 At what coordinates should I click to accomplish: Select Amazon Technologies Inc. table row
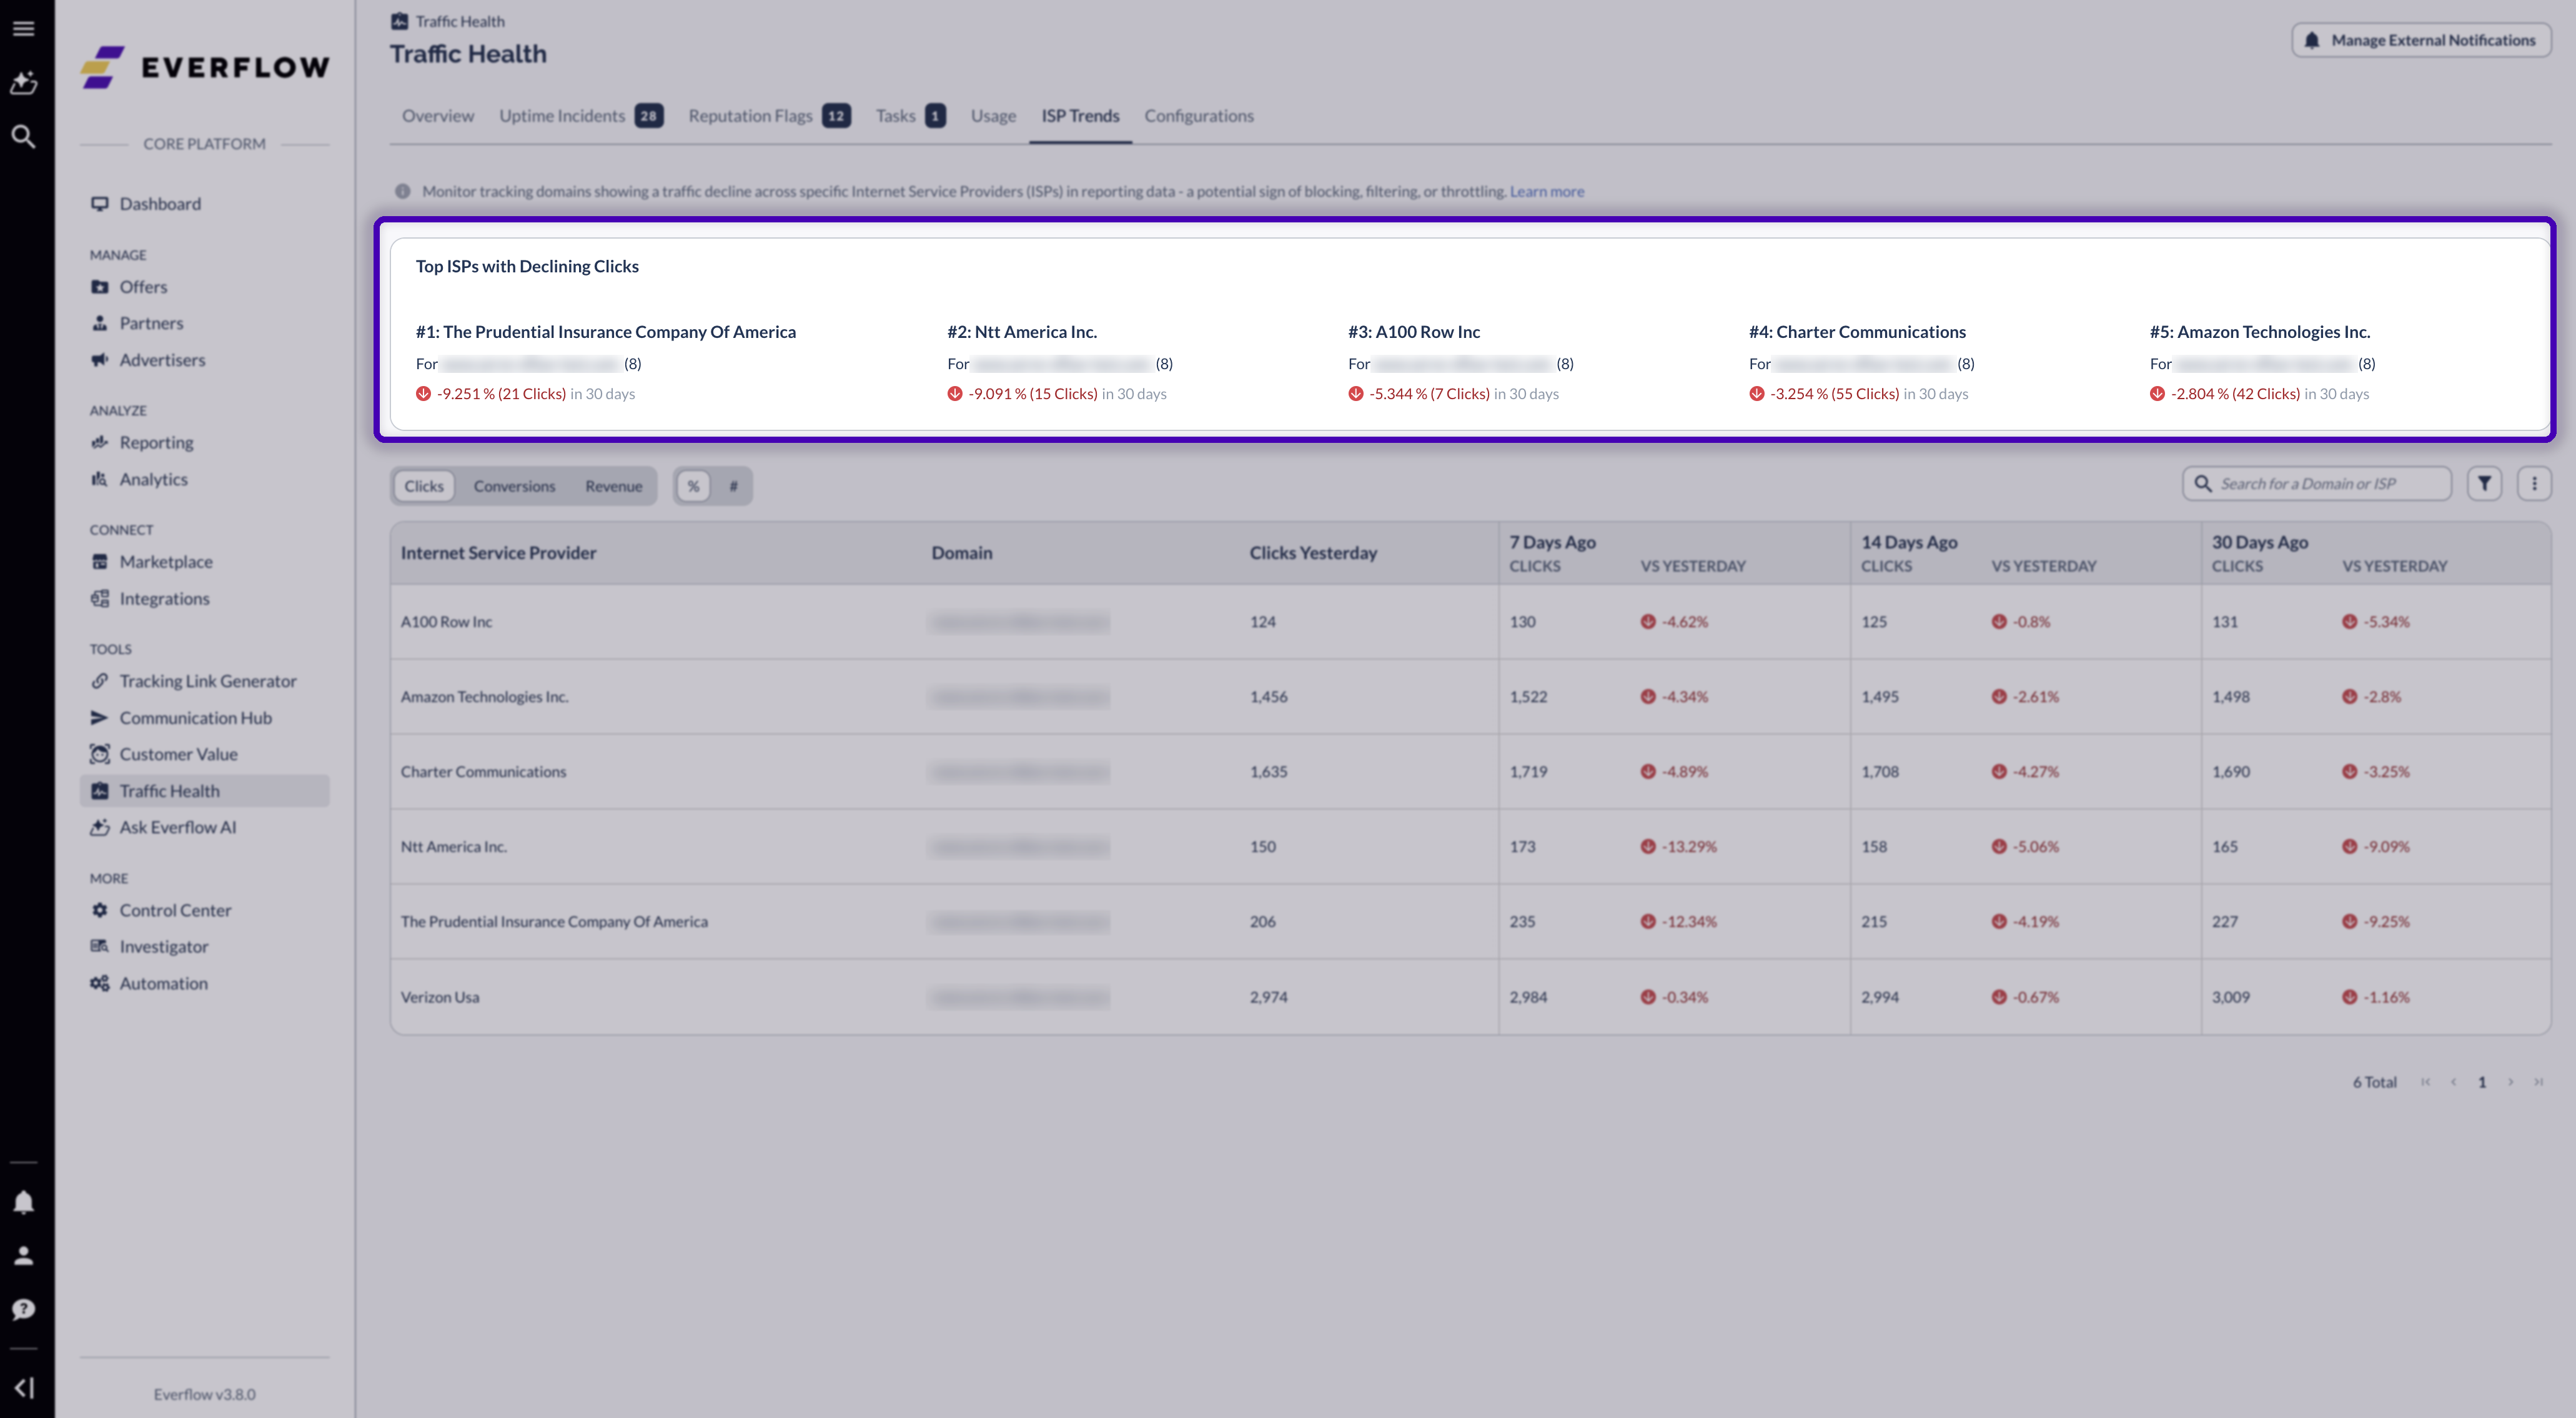tap(1470, 697)
